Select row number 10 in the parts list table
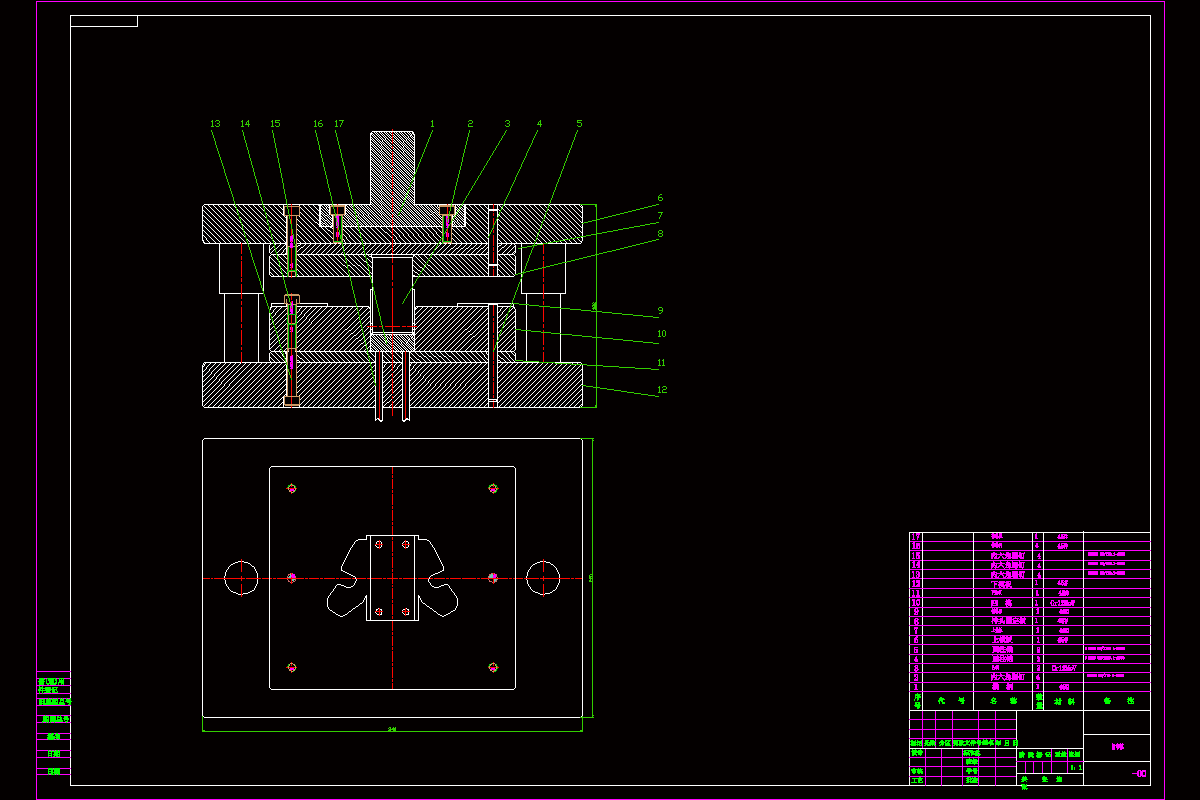Viewport: 1200px width, 800px height. (1030, 602)
